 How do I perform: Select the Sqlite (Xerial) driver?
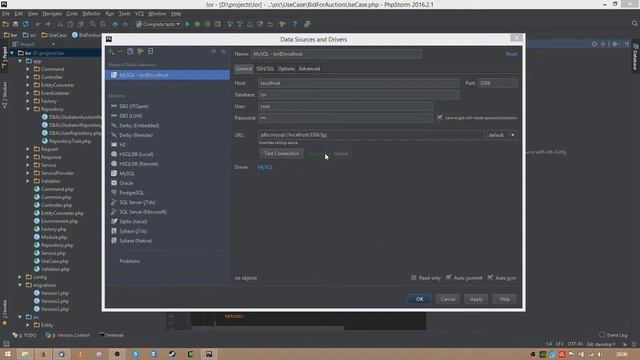pyautogui.click(x=133, y=221)
